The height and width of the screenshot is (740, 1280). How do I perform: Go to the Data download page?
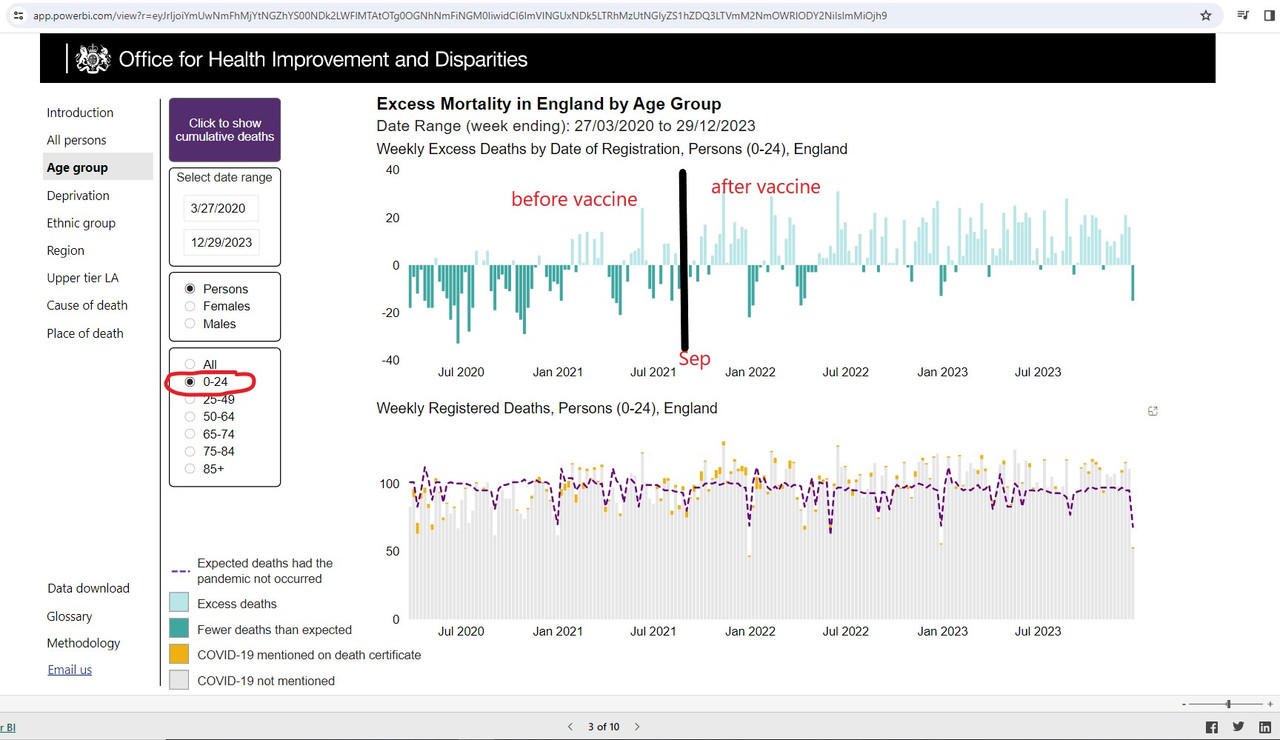89,588
